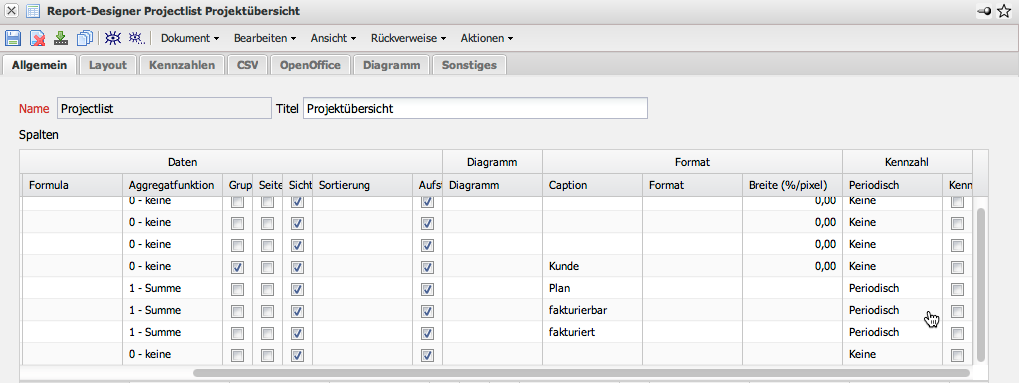The width and height of the screenshot is (1019, 383).
Task: Uncheck the Grup checkbox in Kunde row
Action: (238, 267)
